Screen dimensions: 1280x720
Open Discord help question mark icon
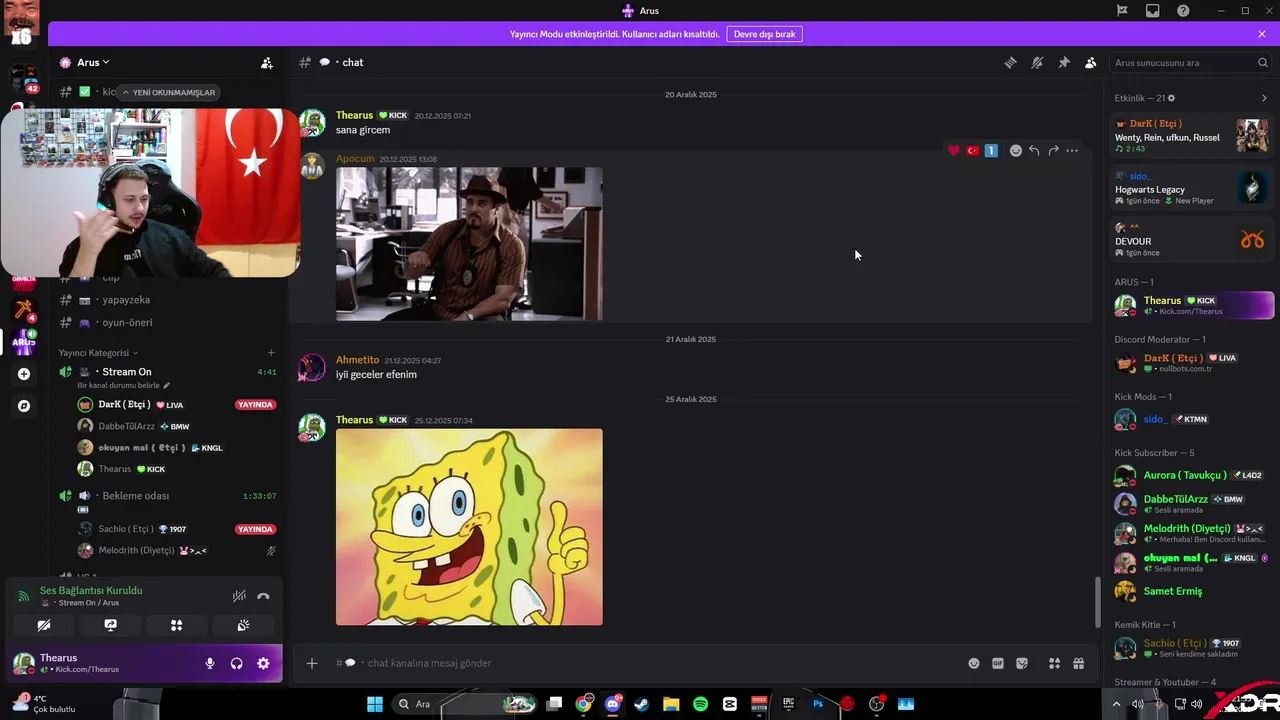point(1183,11)
